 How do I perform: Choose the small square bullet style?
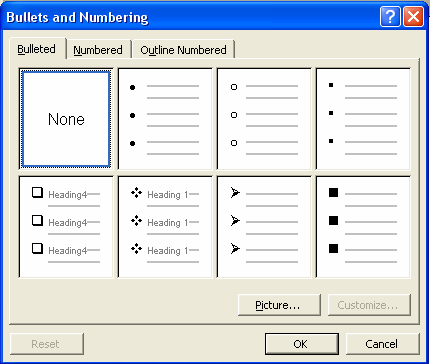pyautogui.click(x=363, y=119)
